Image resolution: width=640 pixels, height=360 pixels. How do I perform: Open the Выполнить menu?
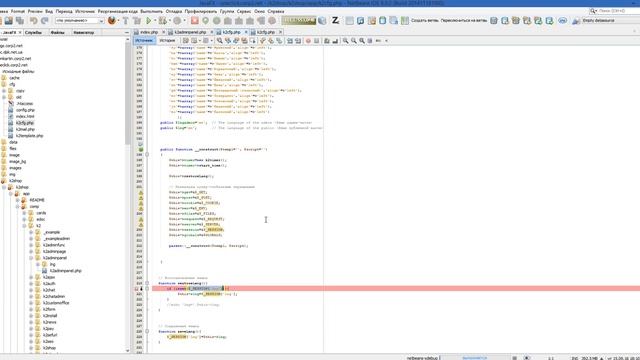point(151,11)
